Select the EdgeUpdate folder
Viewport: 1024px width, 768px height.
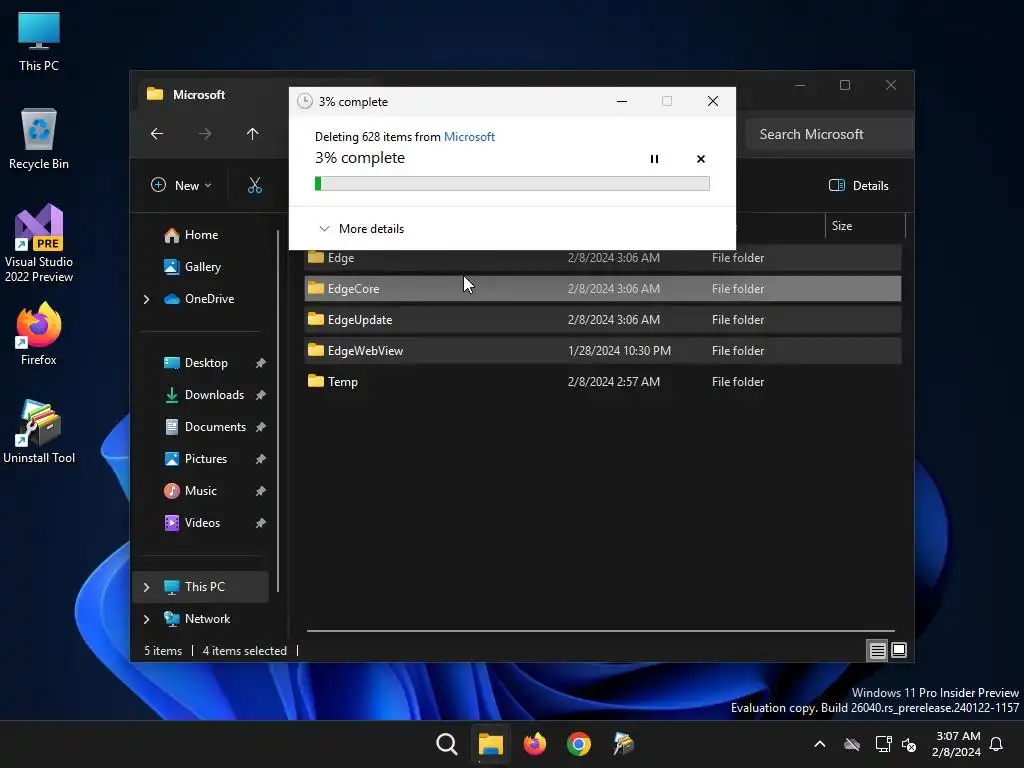point(603,319)
